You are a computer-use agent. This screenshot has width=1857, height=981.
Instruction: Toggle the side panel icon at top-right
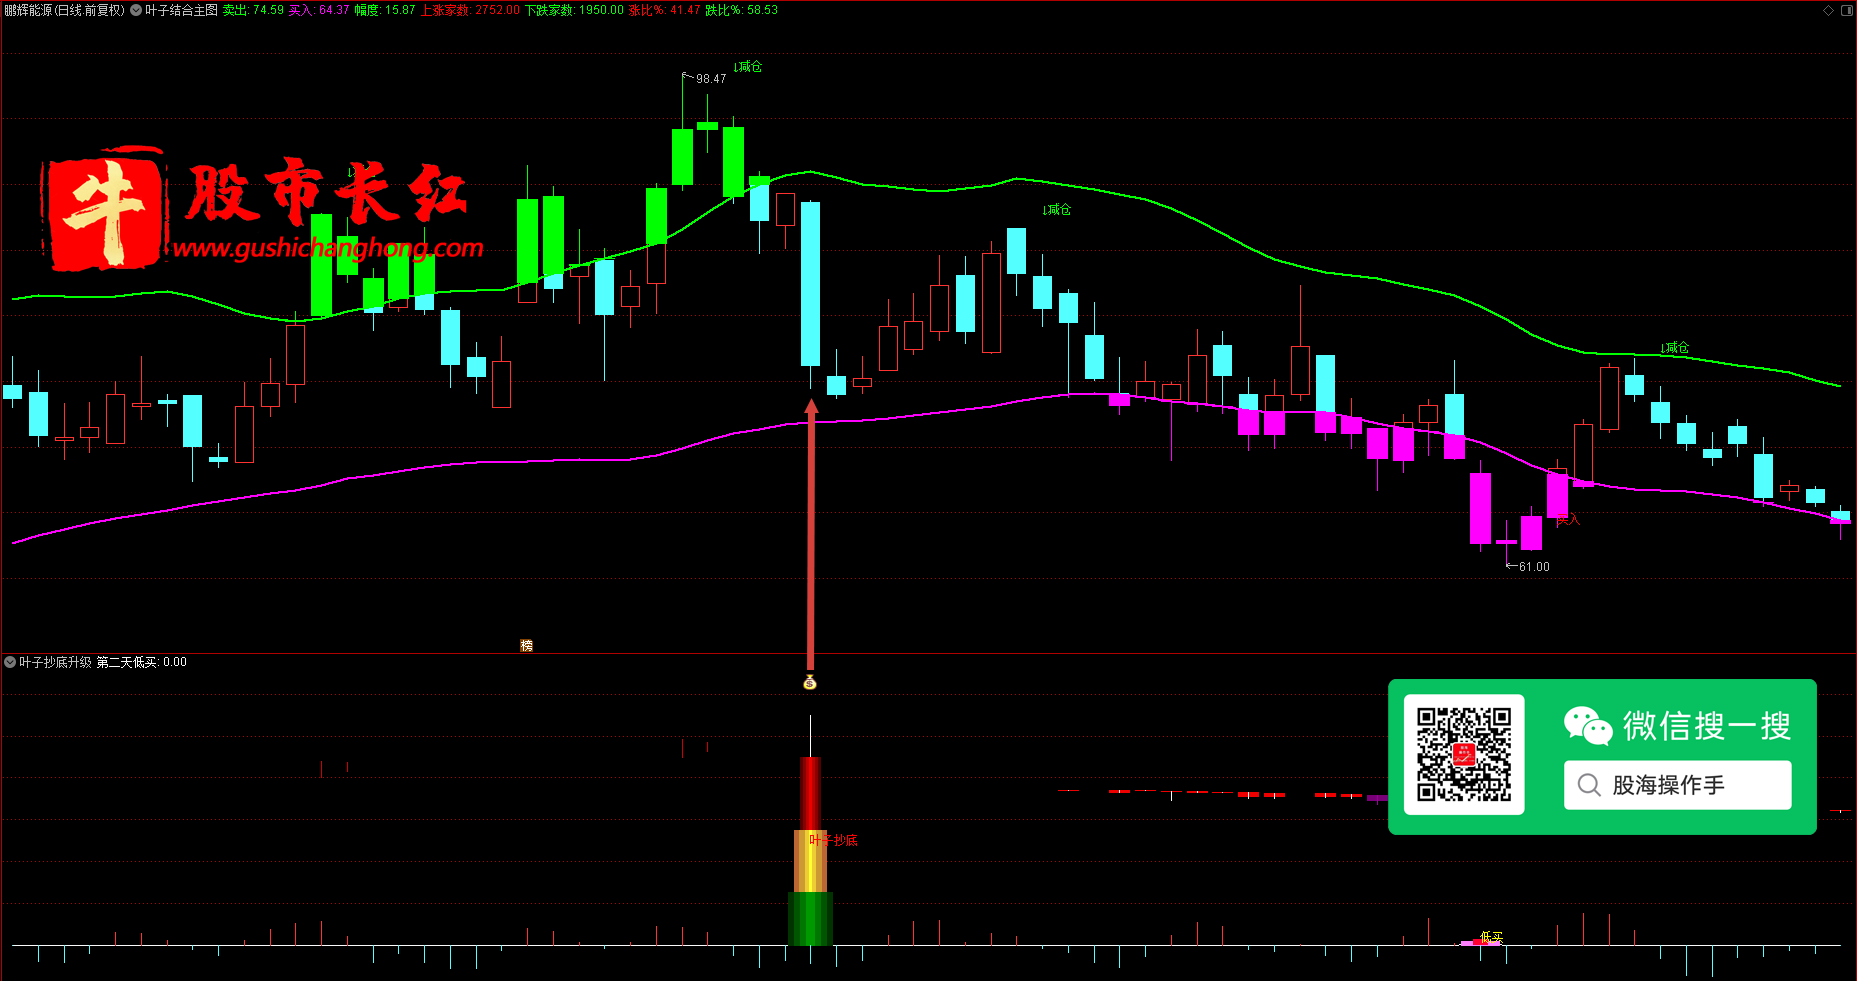click(x=1848, y=10)
